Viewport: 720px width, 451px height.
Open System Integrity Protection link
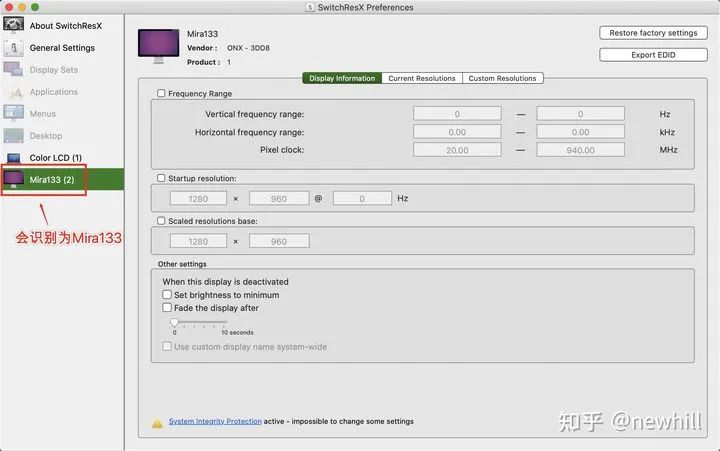pyautogui.click(x=215, y=422)
